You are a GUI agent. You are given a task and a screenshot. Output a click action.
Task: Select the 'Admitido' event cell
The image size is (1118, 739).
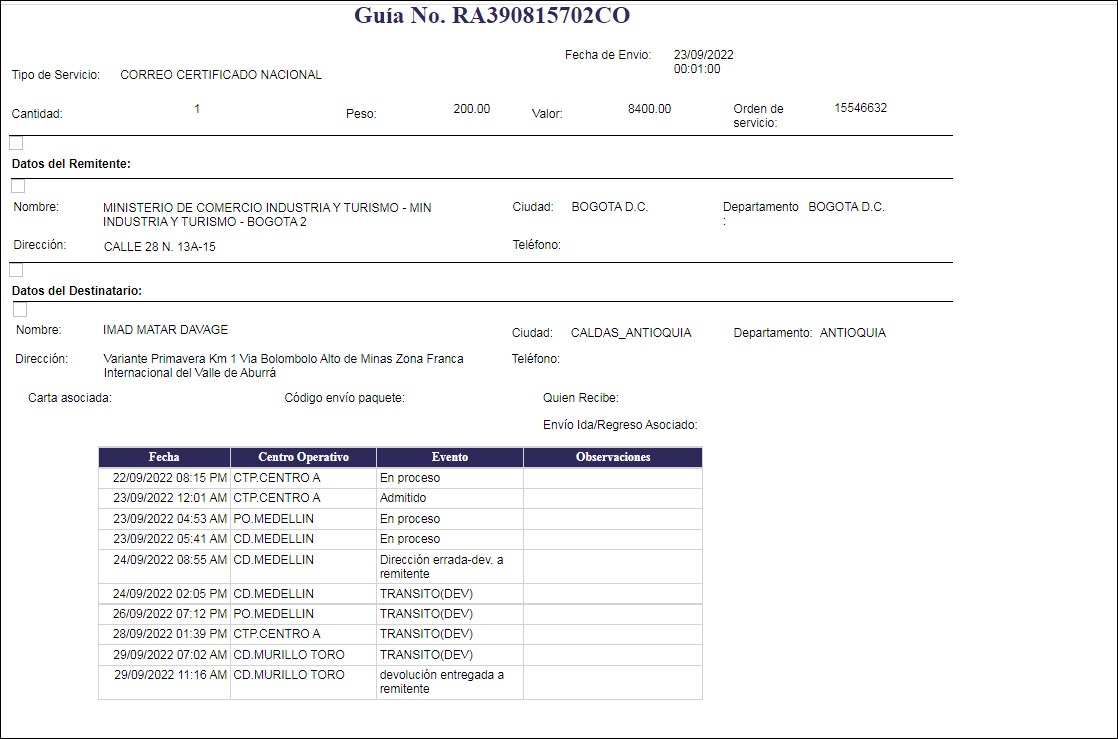point(403,497)
